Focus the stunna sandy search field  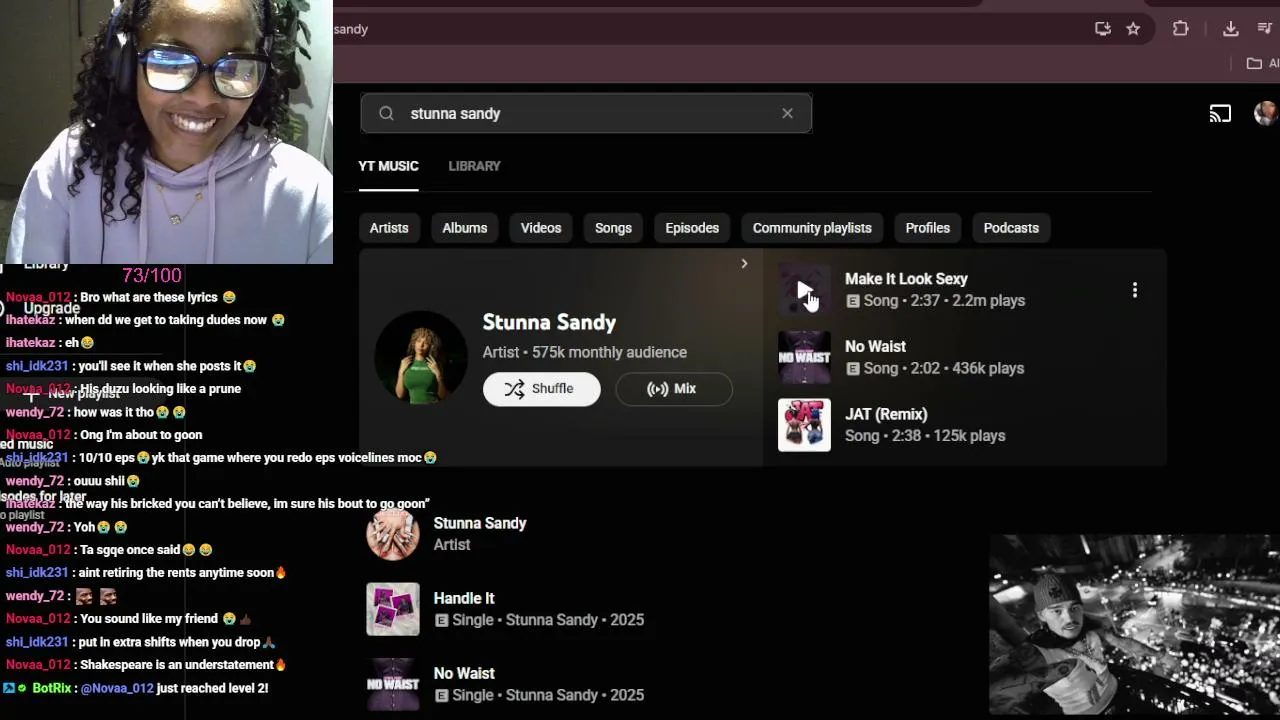pos(586,113)
